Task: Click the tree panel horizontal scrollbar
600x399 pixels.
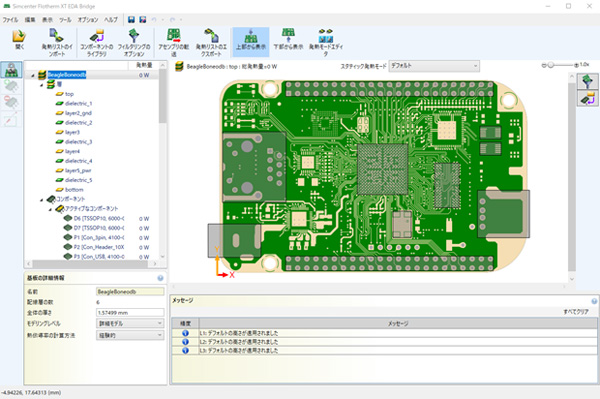Action: click(90, 264)
